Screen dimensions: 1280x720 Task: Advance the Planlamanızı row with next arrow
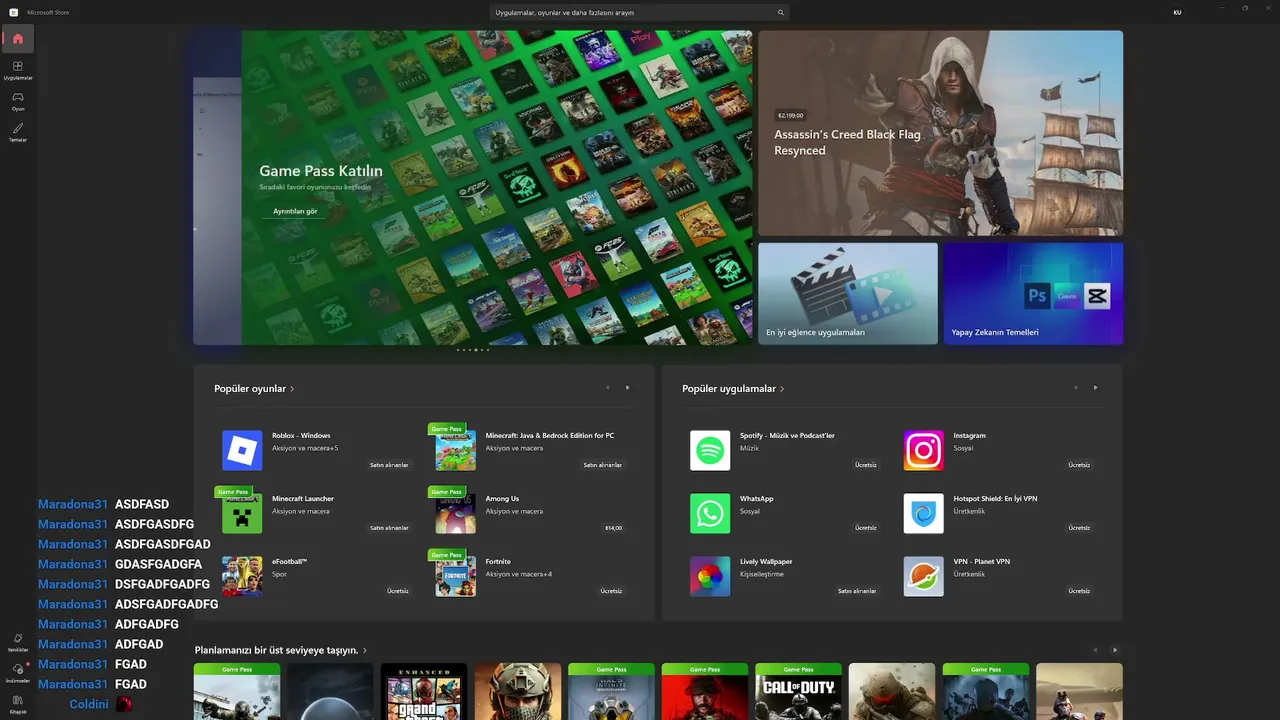point(1115,650)
